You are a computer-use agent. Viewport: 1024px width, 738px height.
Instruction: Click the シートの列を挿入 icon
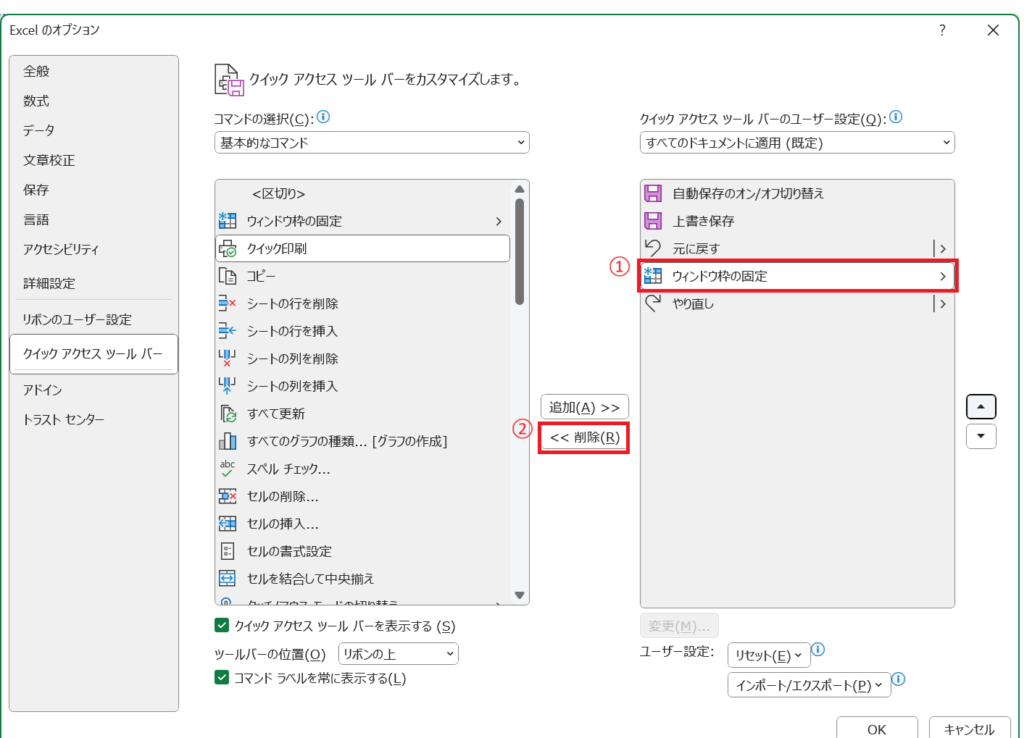point(227,386)
